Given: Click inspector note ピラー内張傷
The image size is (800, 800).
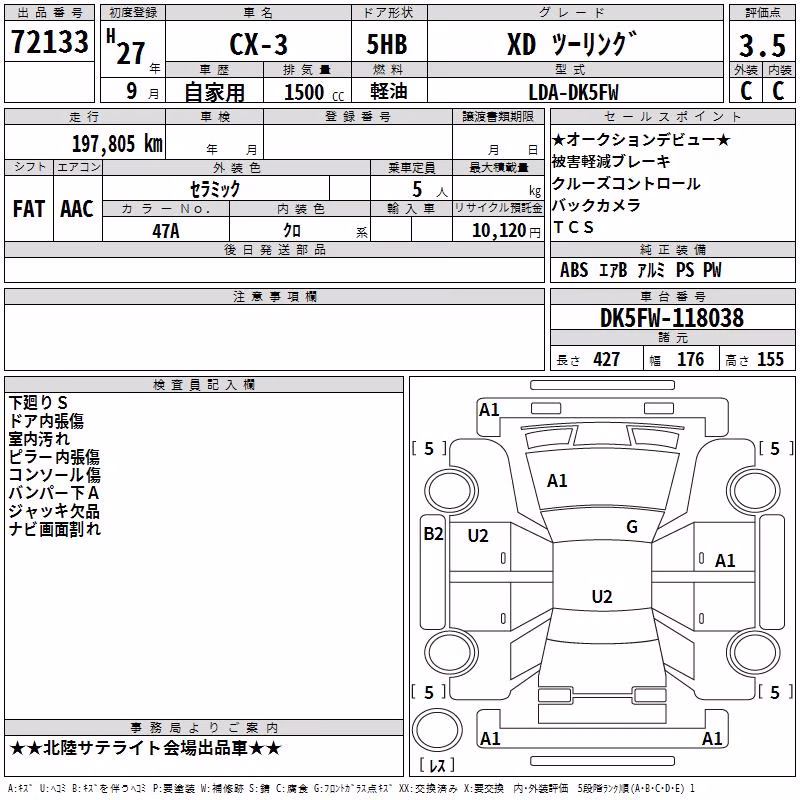Looking at the screenshot, I should point(54,456).
